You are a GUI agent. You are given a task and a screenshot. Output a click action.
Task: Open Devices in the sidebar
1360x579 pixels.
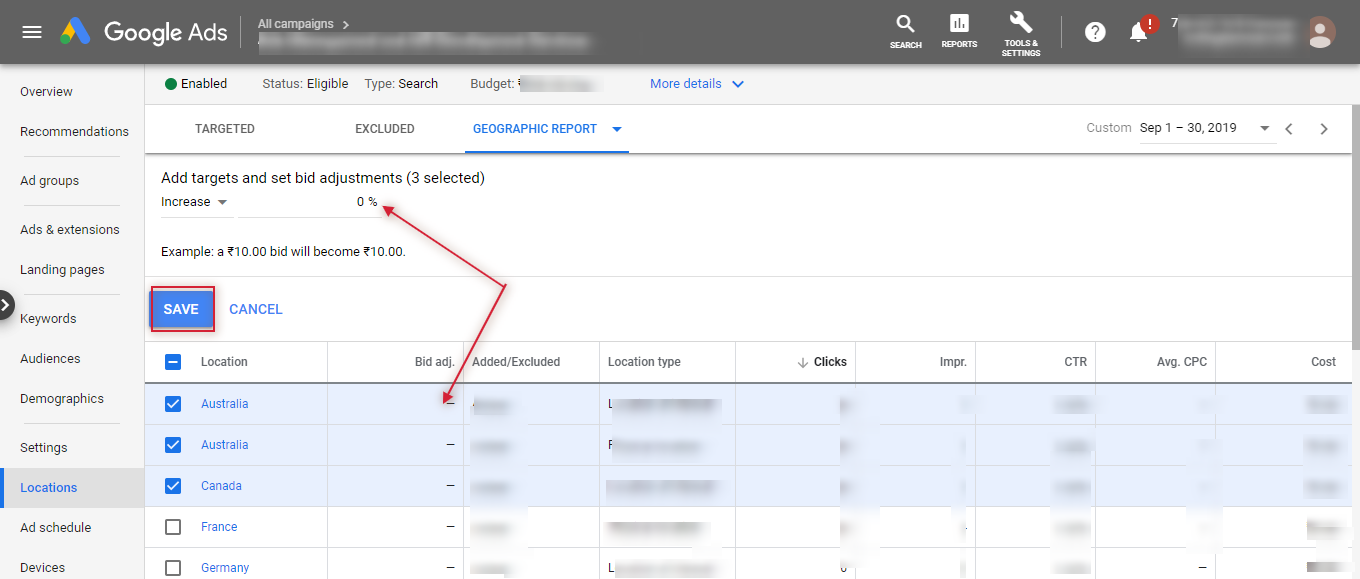click(x=42, y=568)
